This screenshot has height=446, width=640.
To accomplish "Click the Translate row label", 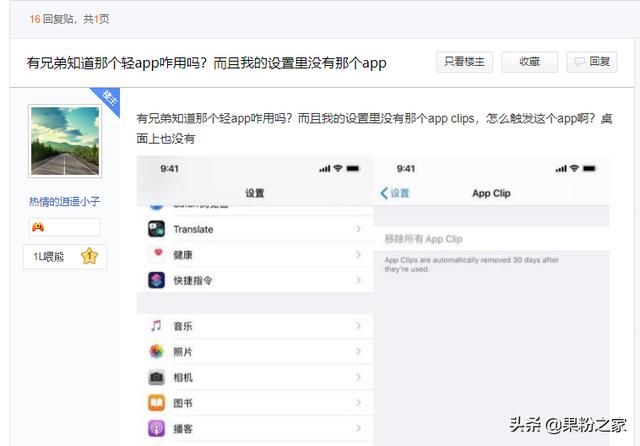I will tap(193, 229).
